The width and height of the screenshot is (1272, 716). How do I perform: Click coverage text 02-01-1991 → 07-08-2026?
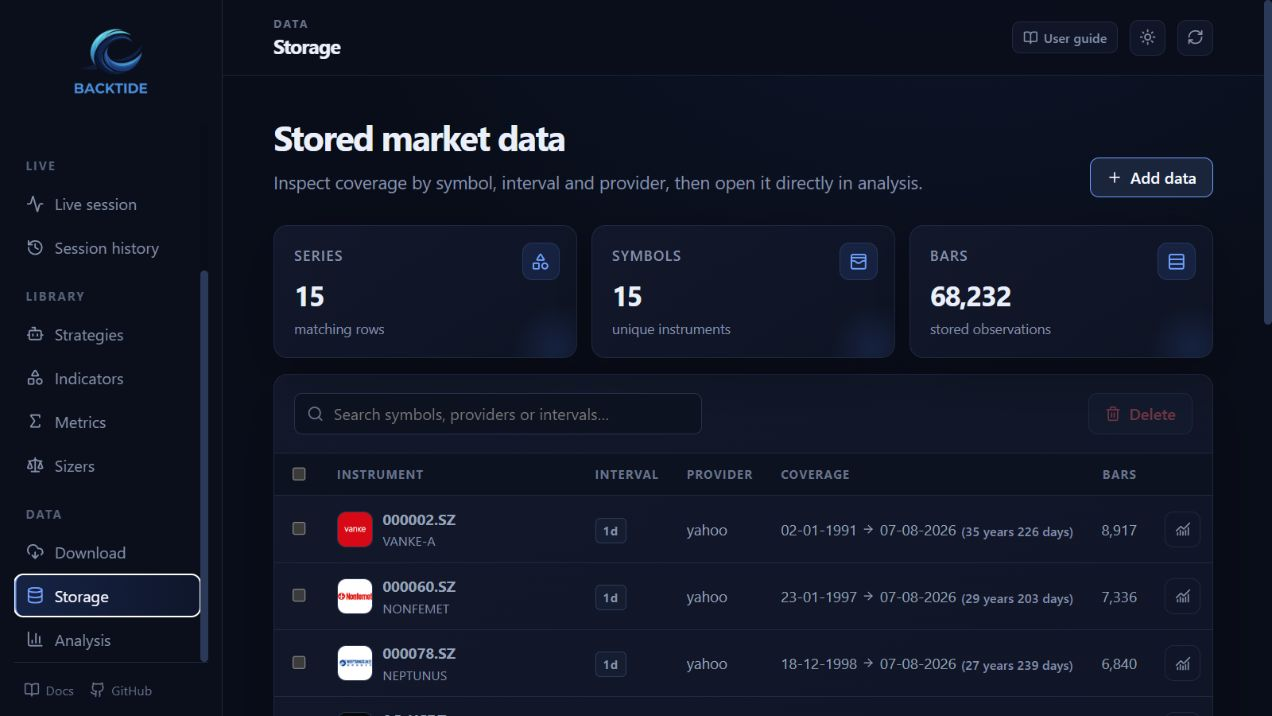(868, 530)
